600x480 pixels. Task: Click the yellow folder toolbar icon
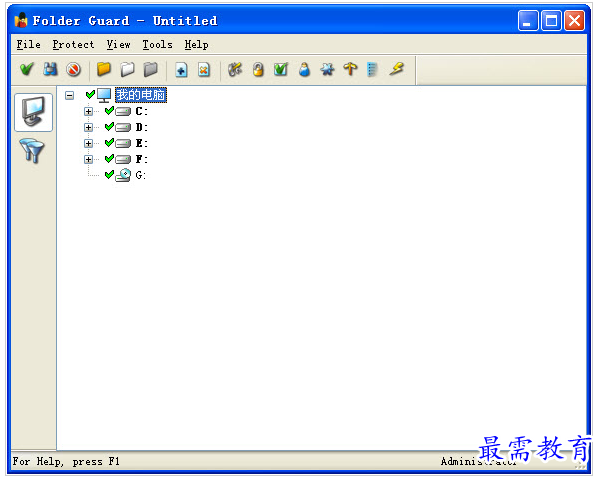click(x=104, y=69)
